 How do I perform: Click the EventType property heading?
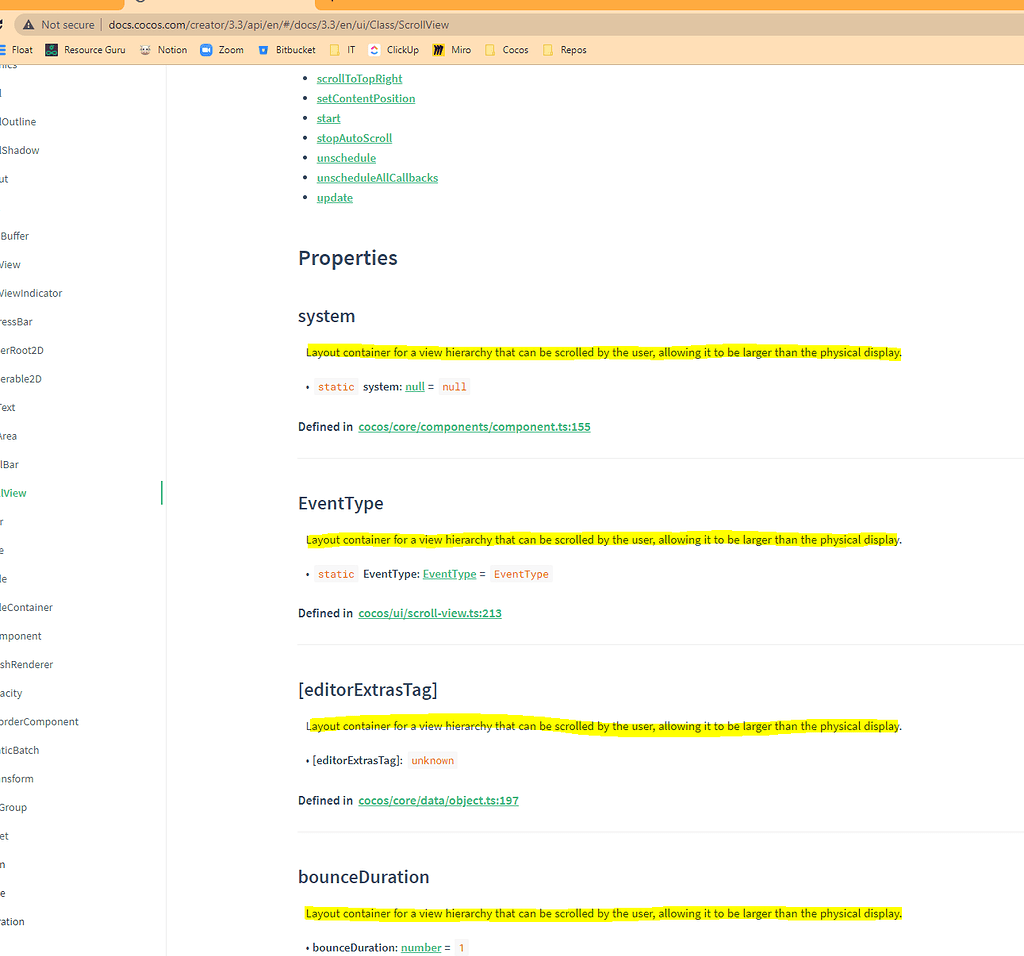341,503
